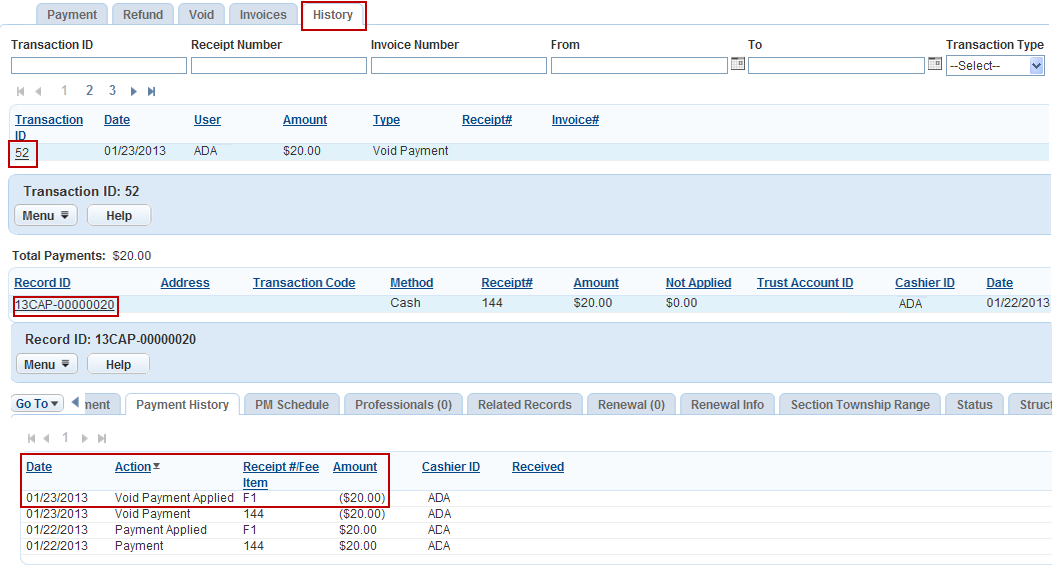The height and width of the screenshot is (566, 1052).
Task: Expand the Transaction Type dropdown
Action: point(1036,66)
